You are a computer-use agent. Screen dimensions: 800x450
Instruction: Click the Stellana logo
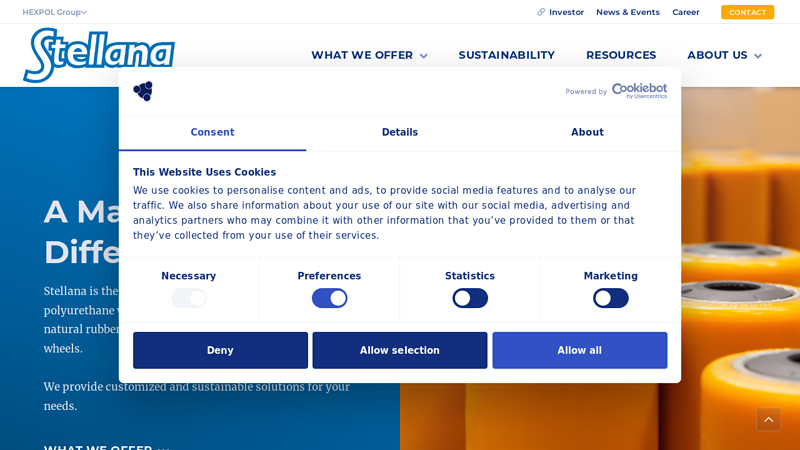99,55
